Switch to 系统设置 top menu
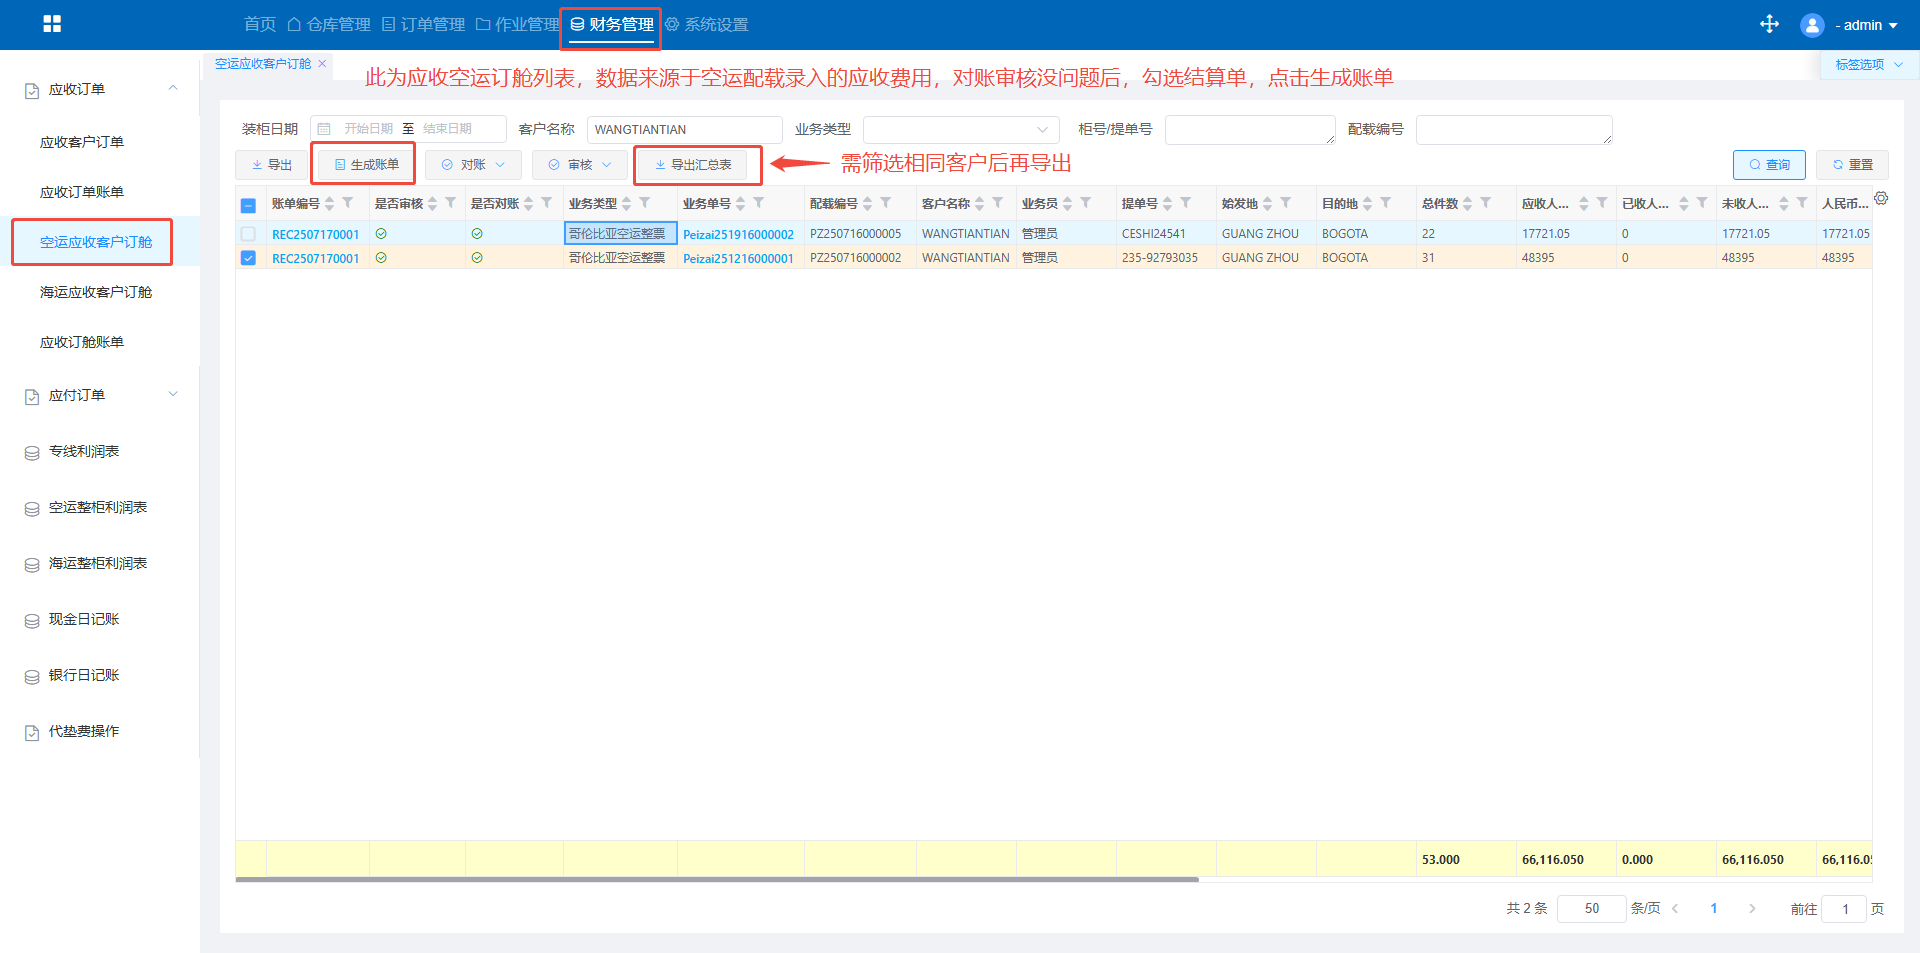1920x953 pixels. coord(707,25)
